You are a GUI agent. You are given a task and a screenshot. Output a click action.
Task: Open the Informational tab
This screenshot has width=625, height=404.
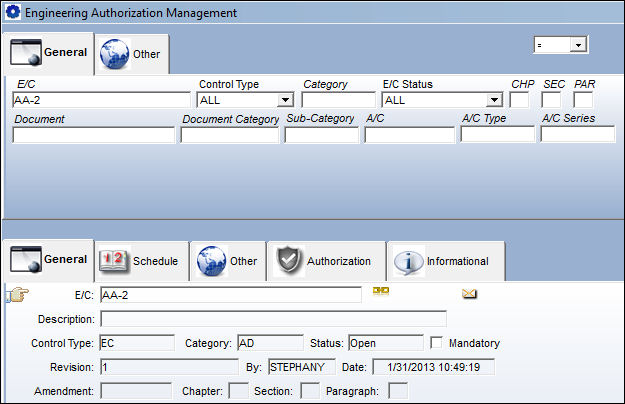(x=446, y=261)
